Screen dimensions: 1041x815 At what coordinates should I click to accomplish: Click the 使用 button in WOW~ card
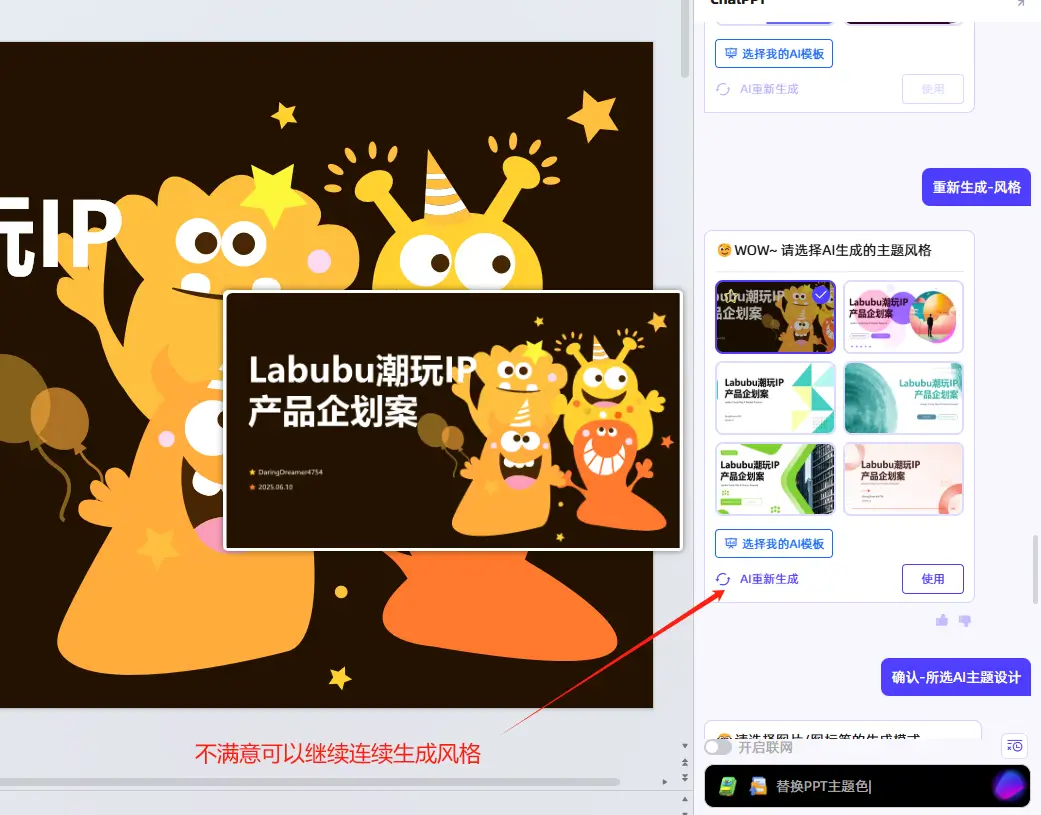click(x=933, y=579)
